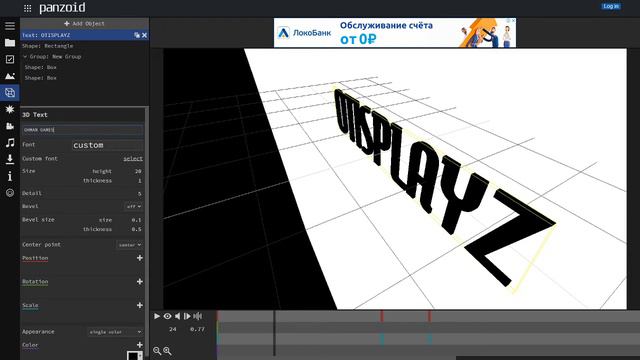The image size is (640, 360).
Task: Duplicate the Text: OTISPLAYZ object
Action: 137,35
